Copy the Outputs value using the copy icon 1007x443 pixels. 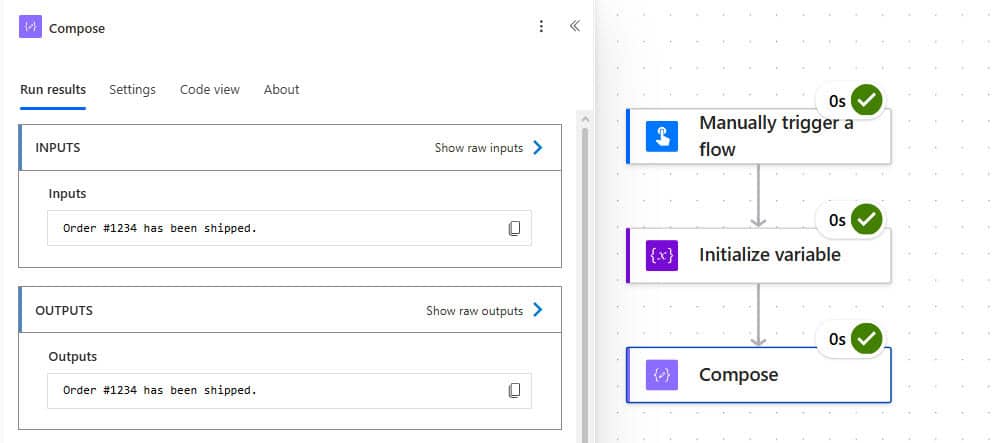[514, 390]
